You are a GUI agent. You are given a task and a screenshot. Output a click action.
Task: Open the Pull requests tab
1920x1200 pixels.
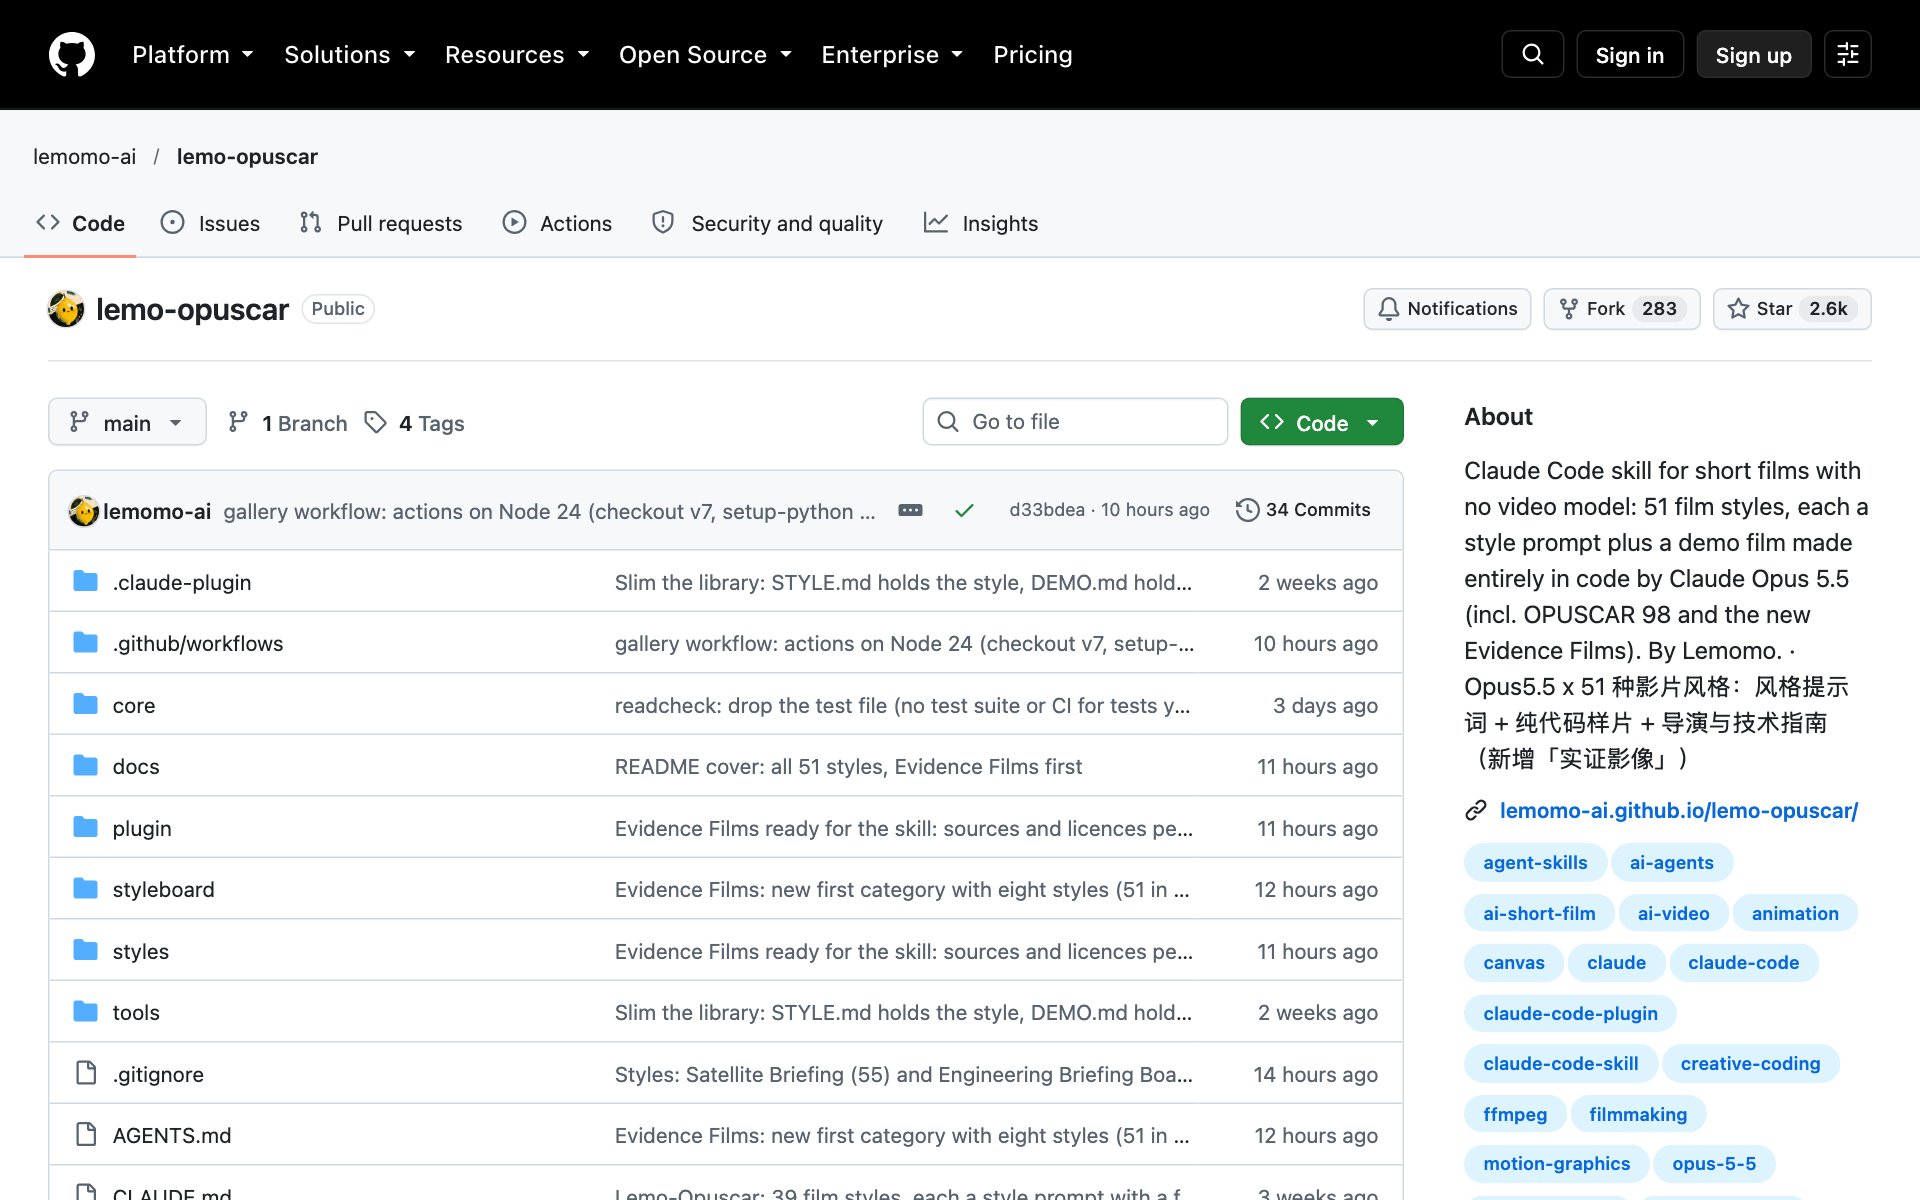(381, 223)
